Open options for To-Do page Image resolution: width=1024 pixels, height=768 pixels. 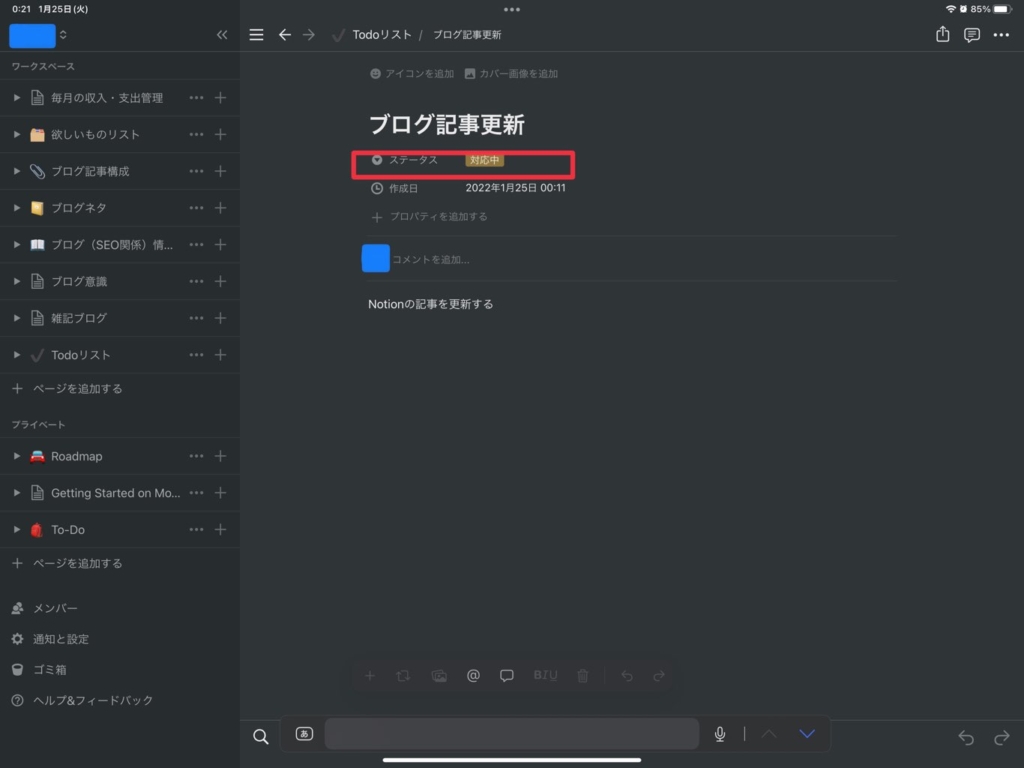click(x=196, y=529)
